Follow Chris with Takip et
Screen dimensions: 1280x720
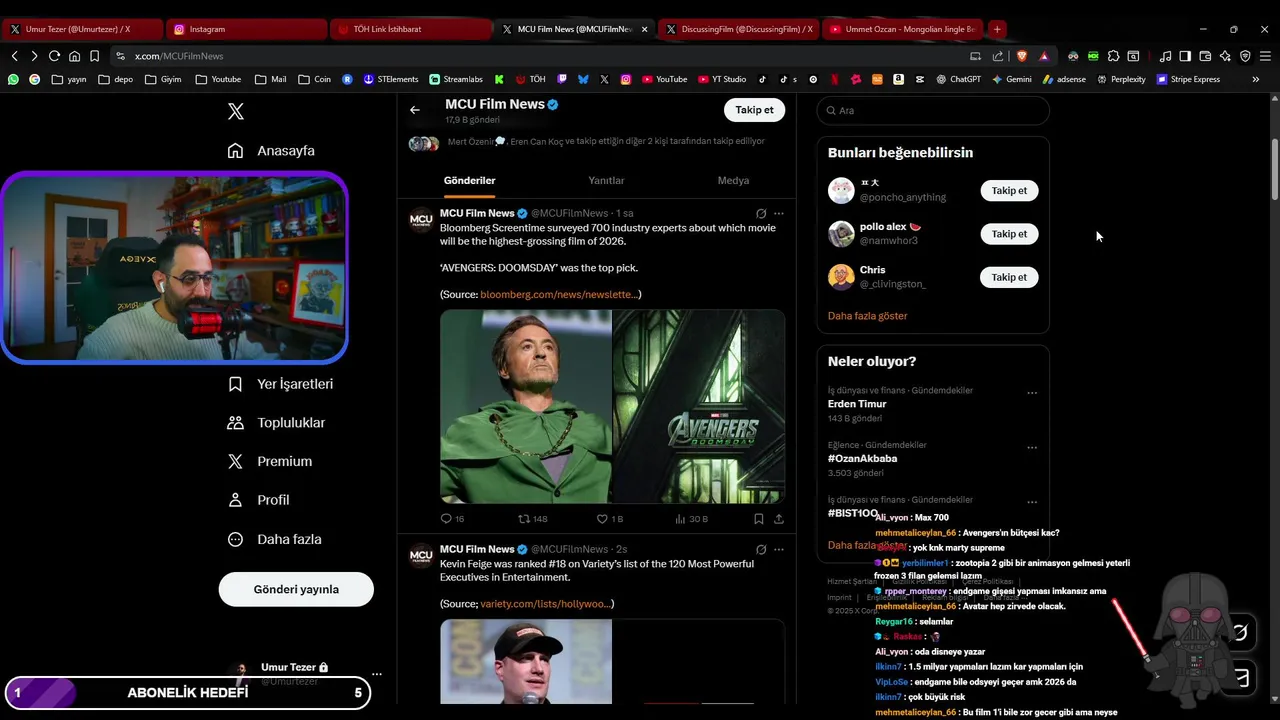1009,277
